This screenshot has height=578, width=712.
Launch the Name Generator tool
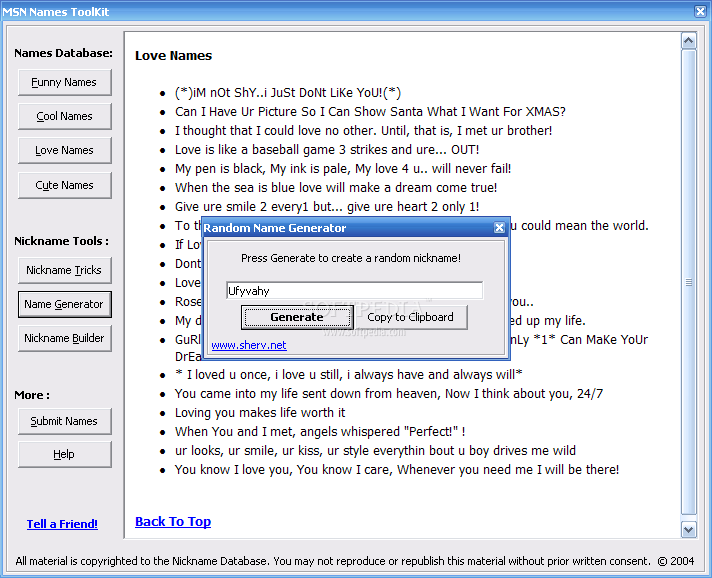coord(64,304)
